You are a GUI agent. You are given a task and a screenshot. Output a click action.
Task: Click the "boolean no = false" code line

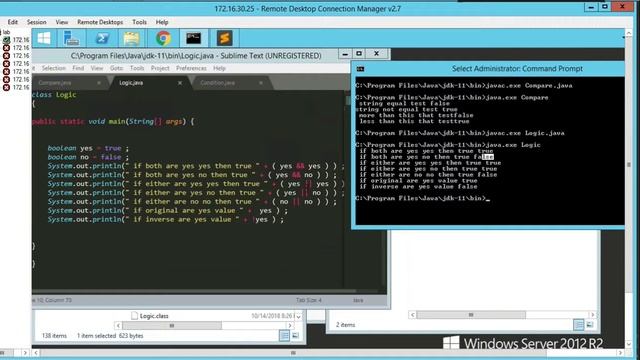coord(88,157)
